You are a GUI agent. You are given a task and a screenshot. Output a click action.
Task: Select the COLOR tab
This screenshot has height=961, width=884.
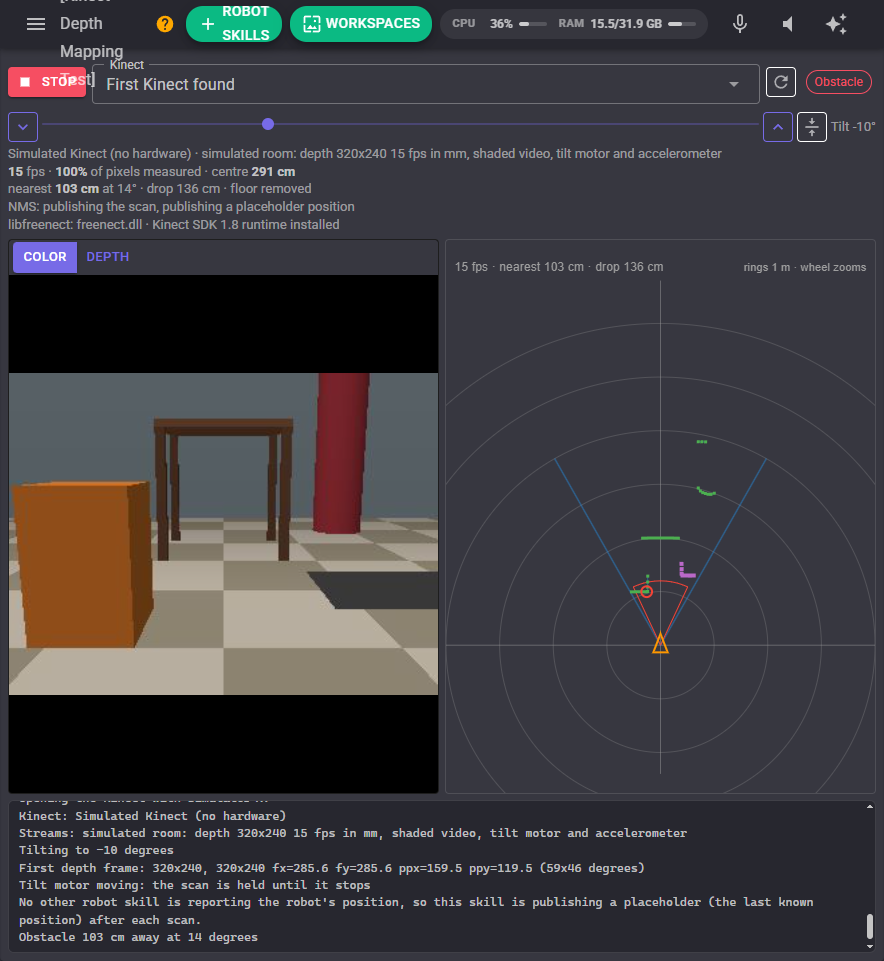45,257
